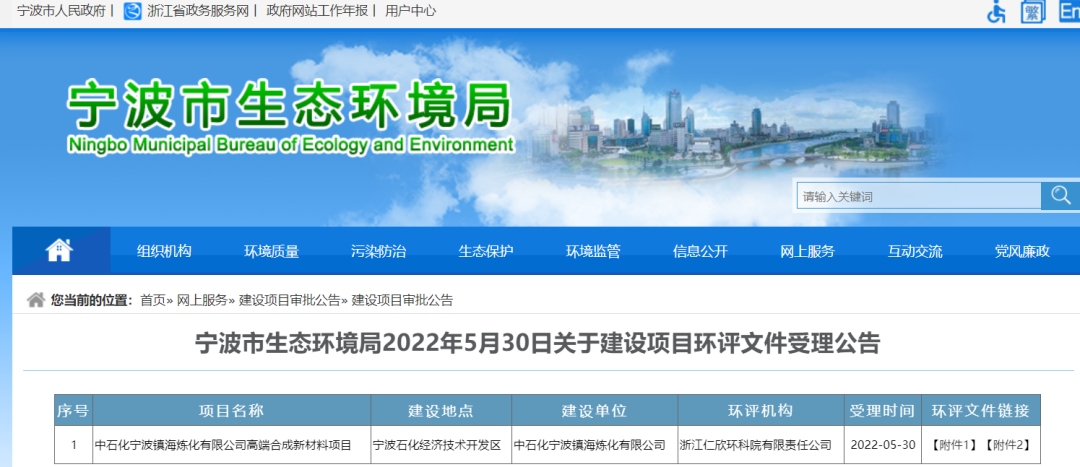Click the home icon in navigation bar
The height and width of the screenshot is (467, 1080).
tap(60, 251)
